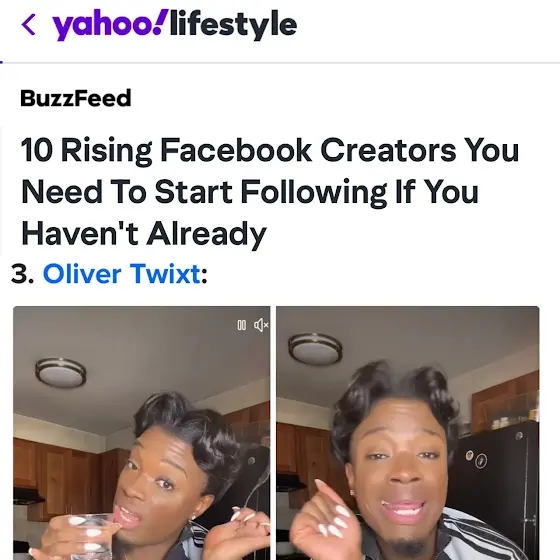Click the left video frame showing the water glass

[141, 433]
